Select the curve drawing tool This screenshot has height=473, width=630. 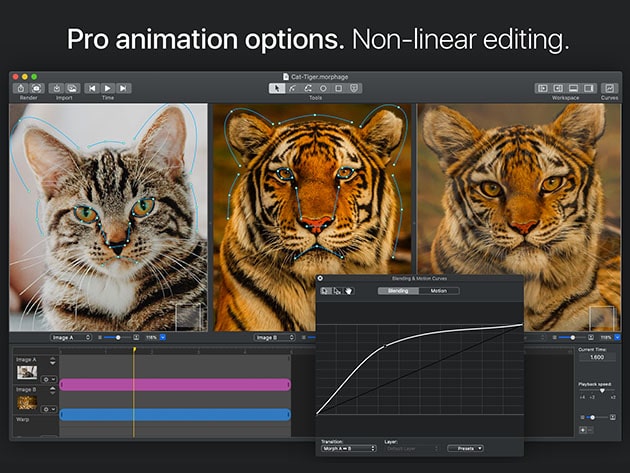pos(292,88)
